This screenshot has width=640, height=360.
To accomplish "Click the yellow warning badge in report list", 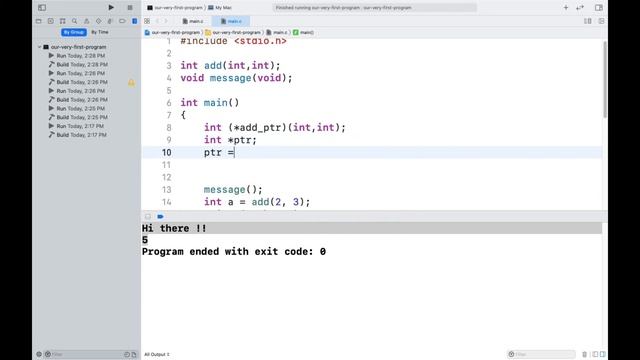I will (131, 82).
